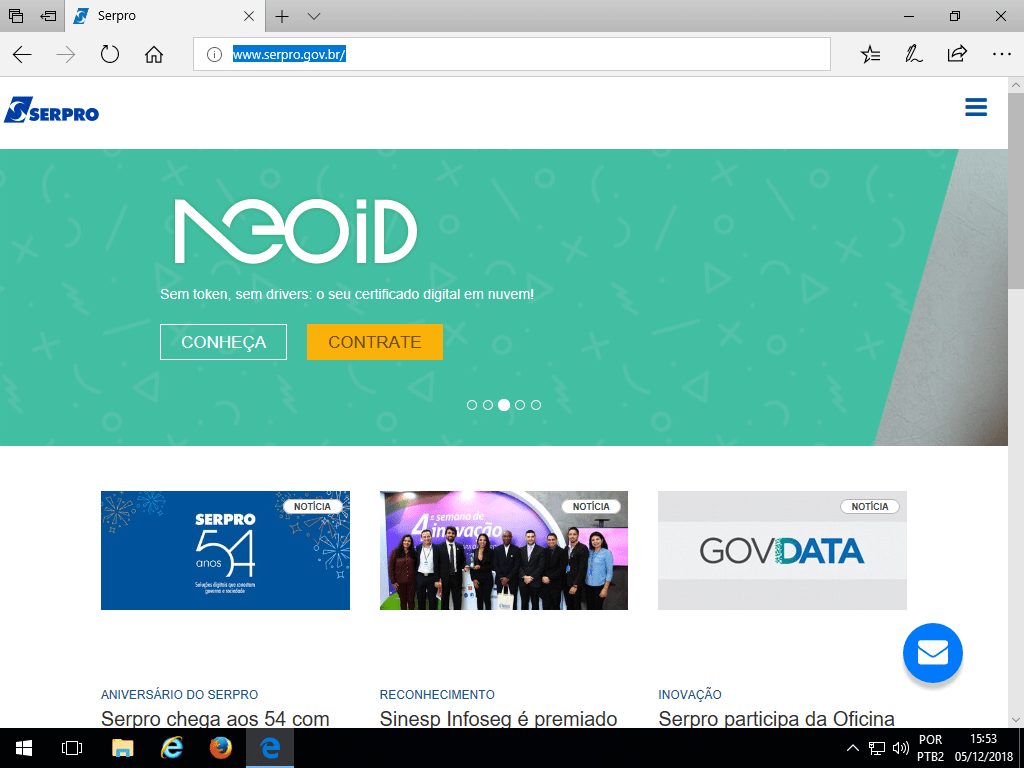This screenshot has width=1024, height=768.
Task: Select the first carousel slide dot
Action: [472, 405]
